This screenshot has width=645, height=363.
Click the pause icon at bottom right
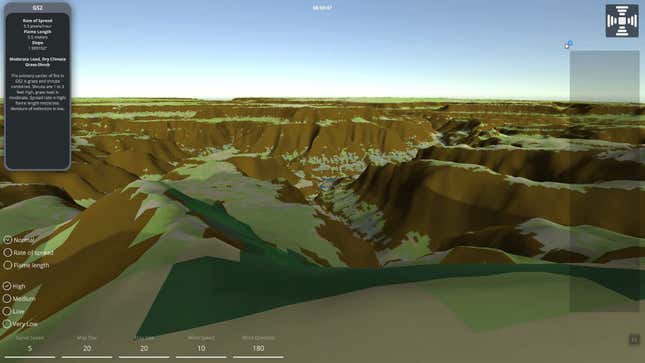point(634,340)
